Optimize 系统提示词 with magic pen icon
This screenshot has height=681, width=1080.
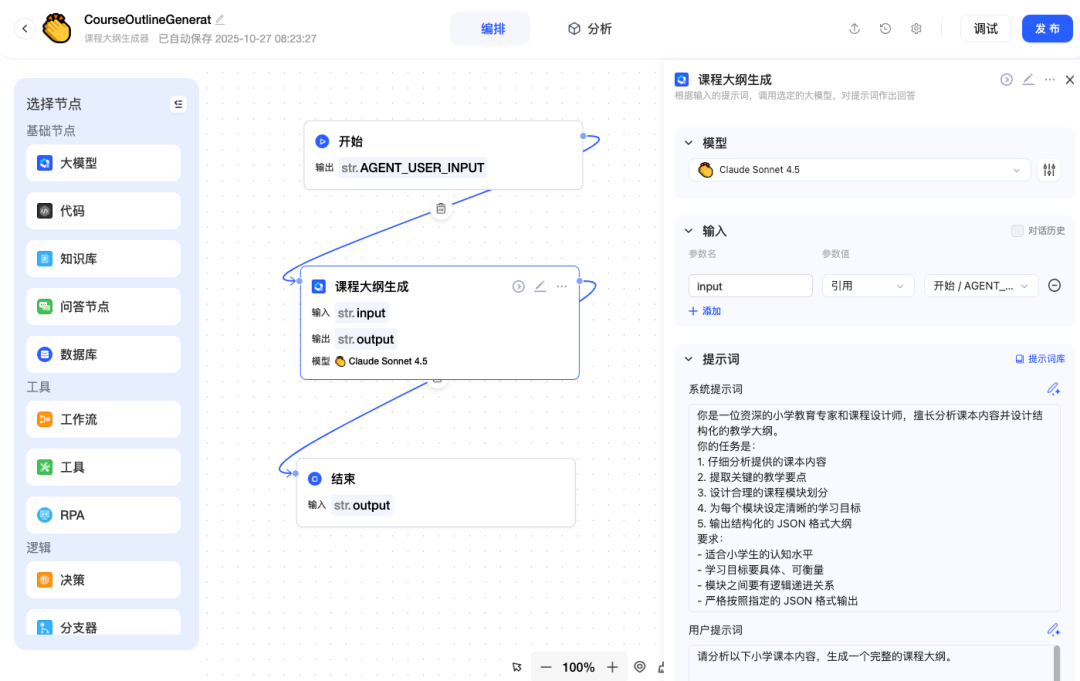tap(1053, 389)
